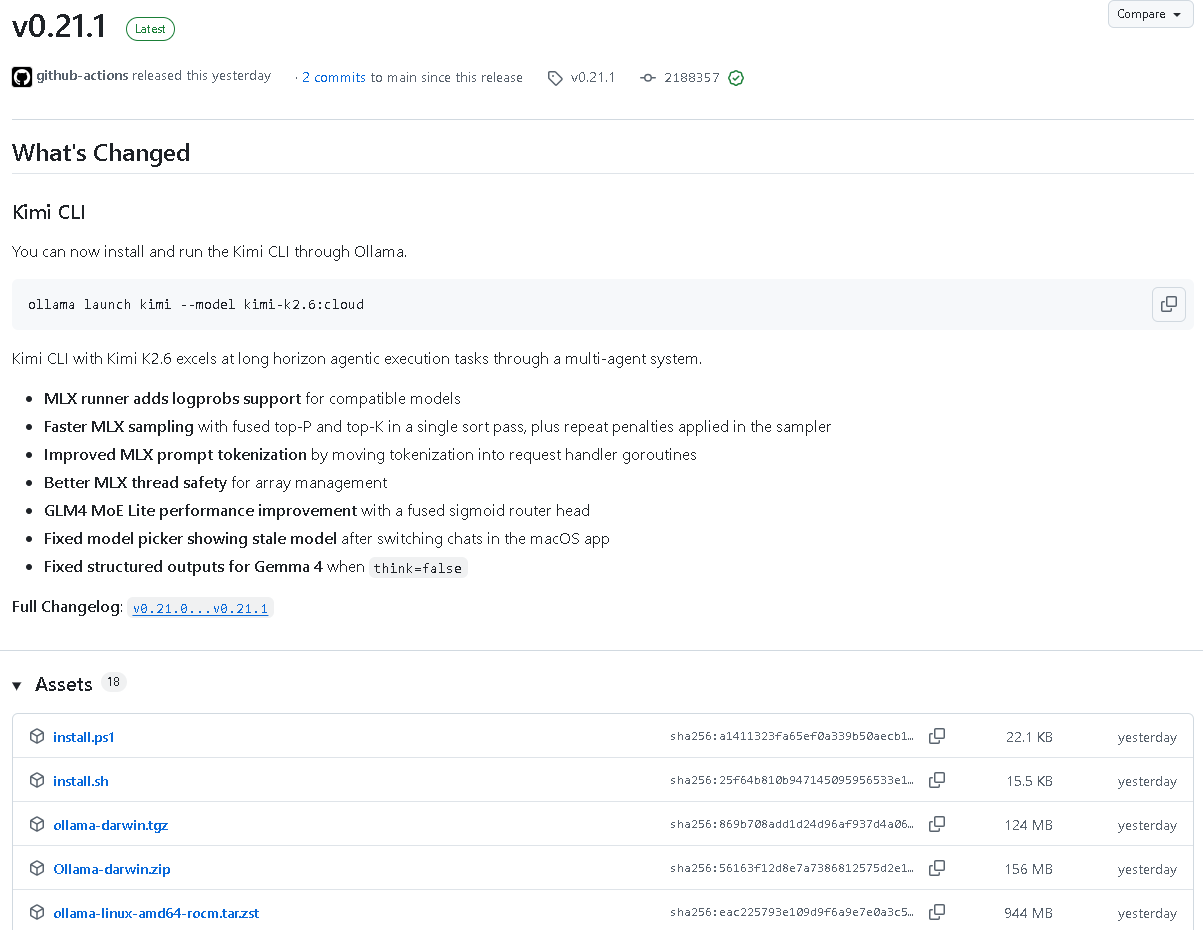Click the Faster MLX sampling bullet
The width and height of the screenshot is (1203, 930).
click(x=437, y=426)
